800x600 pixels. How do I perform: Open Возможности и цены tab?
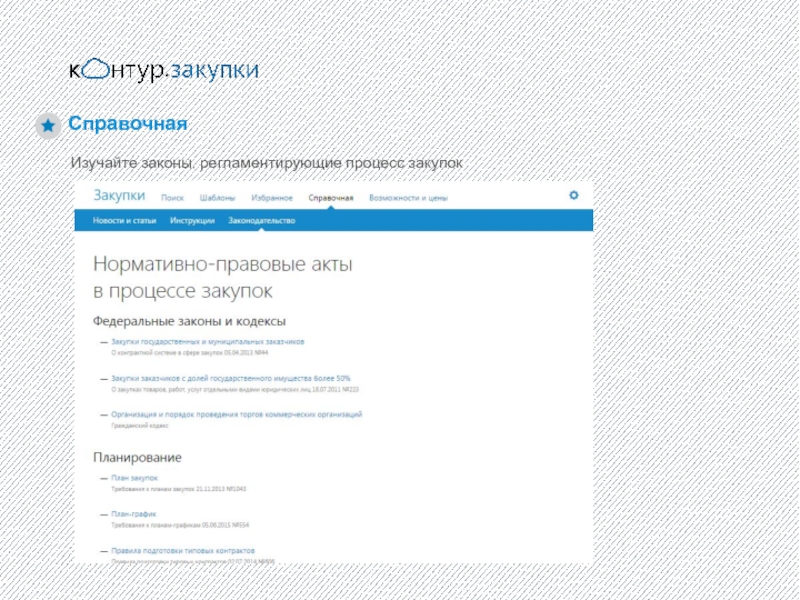click(x=408, y=198)
